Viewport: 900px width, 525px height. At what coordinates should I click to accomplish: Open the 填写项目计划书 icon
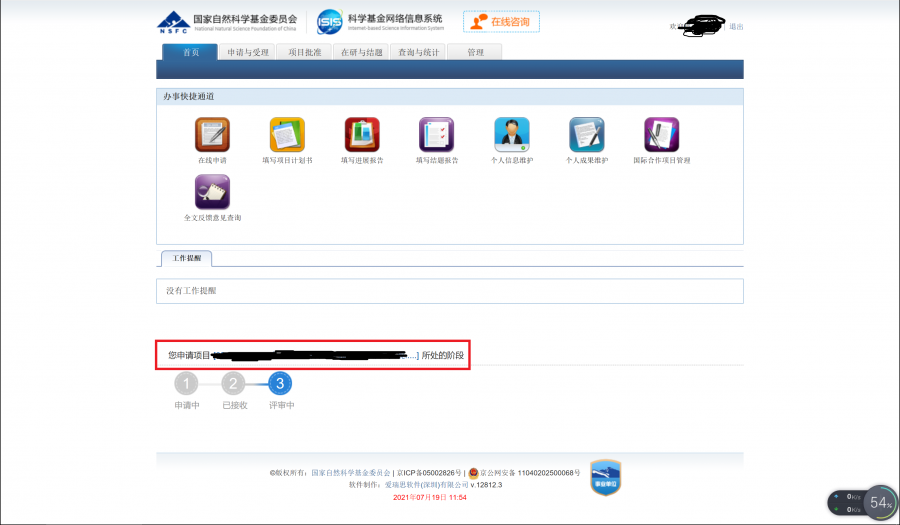(x=287, y=134)
